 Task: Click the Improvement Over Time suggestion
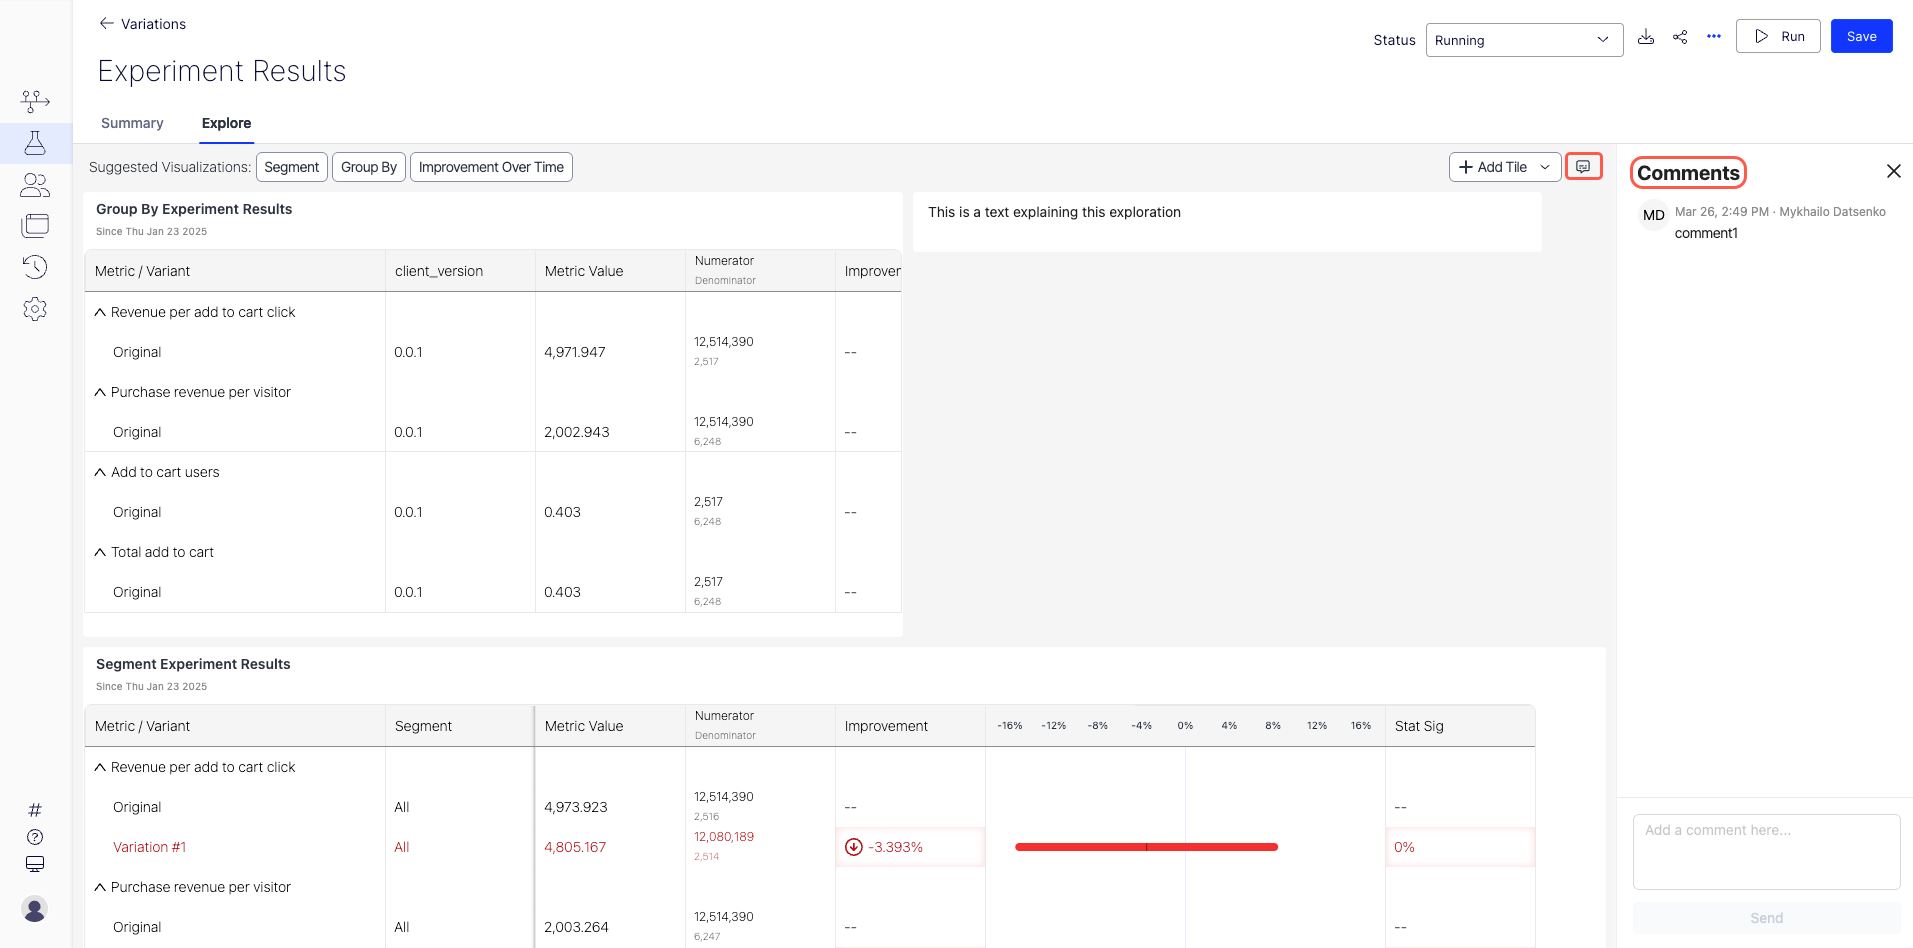click(x=491, y=167)
